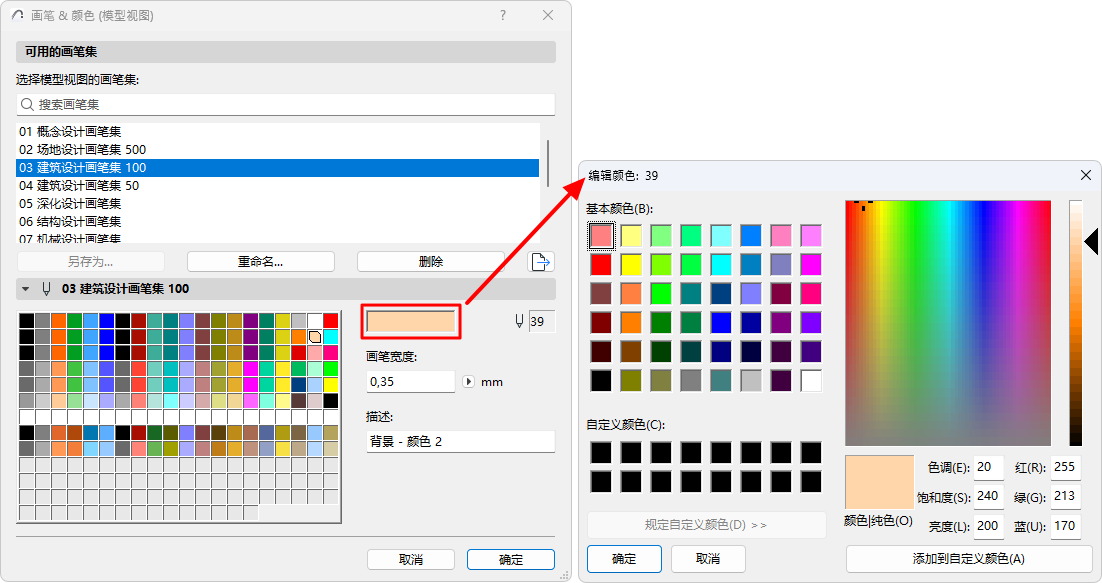This screenshot has width=1102, height=583.
Task: Open the mm unit flyout arrow
Action: [471, 380]
